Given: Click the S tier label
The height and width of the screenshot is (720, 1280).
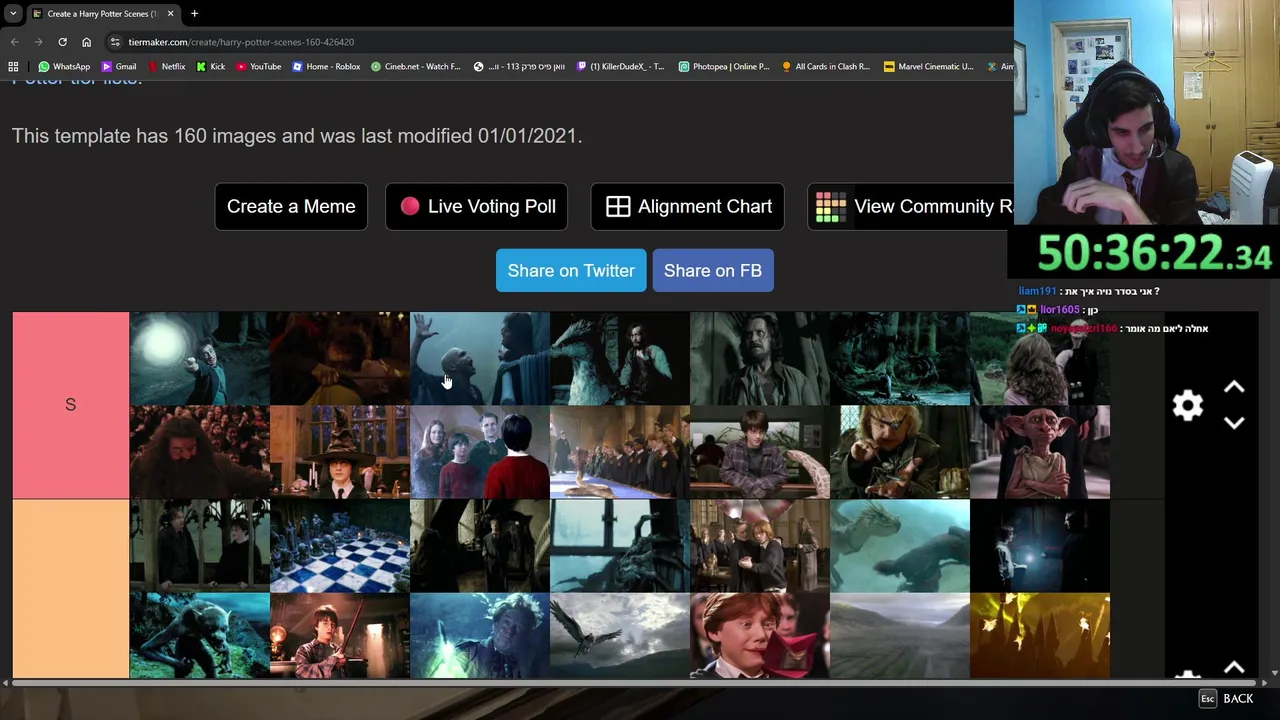Looking at the screenshot, I should click(70, 405).
